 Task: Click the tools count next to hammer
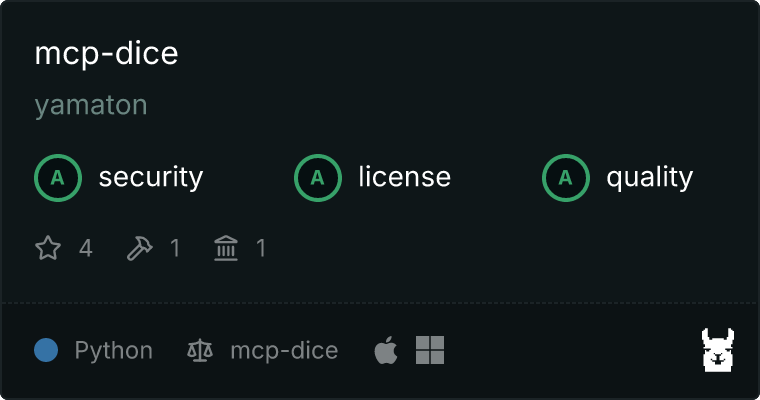click(x=175, y=249)
